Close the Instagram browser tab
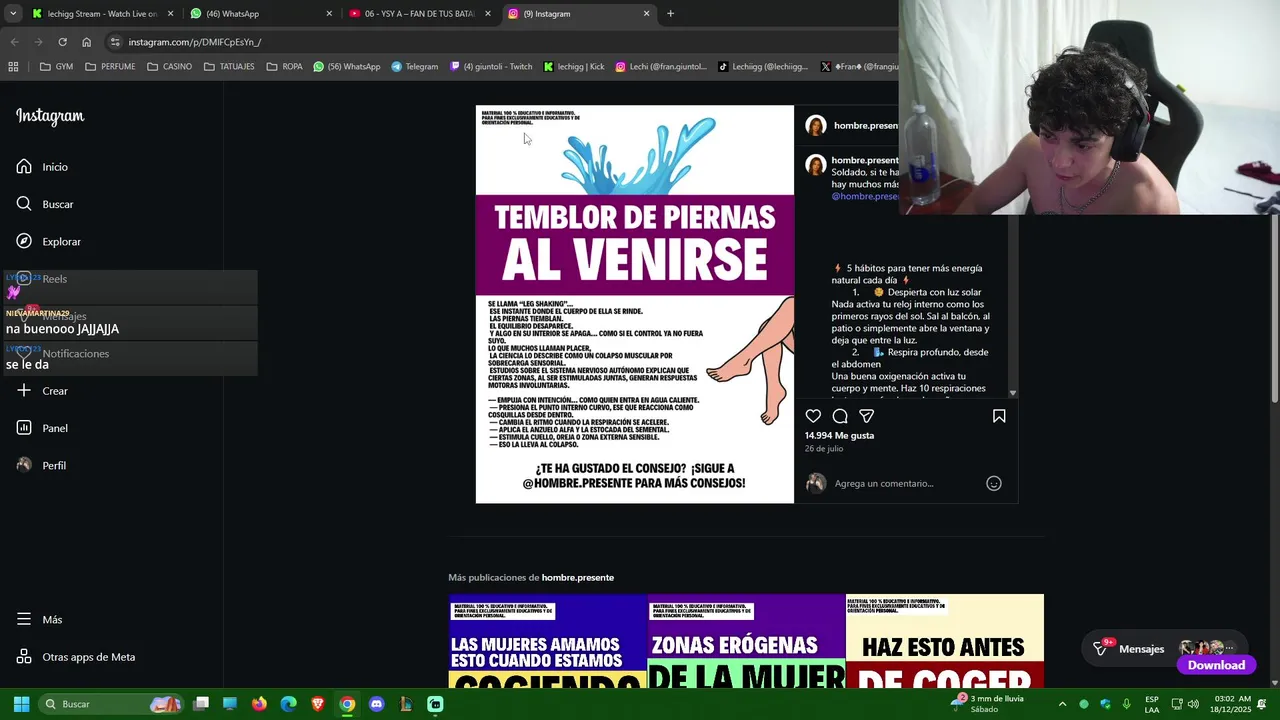Screen dimensions: 1280x720 646,14
